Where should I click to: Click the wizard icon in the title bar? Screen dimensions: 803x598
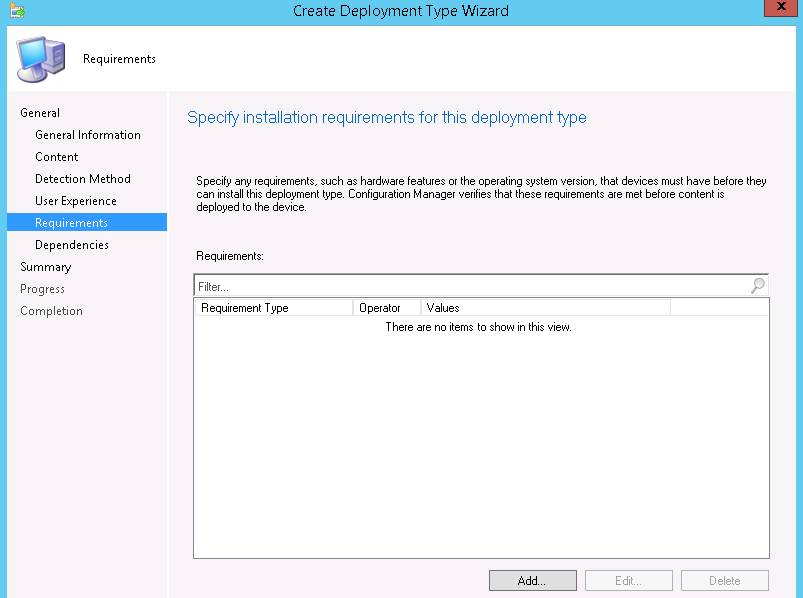click(14, 8)
